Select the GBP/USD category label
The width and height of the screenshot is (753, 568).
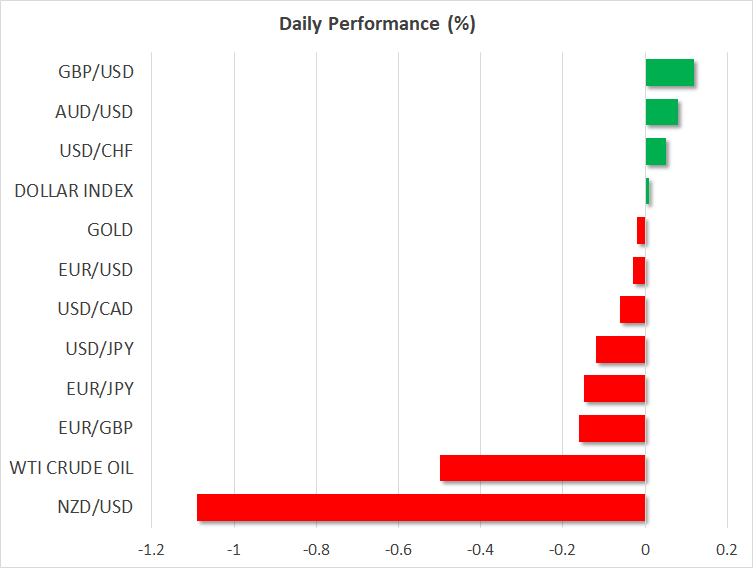[x=97, y=72]
